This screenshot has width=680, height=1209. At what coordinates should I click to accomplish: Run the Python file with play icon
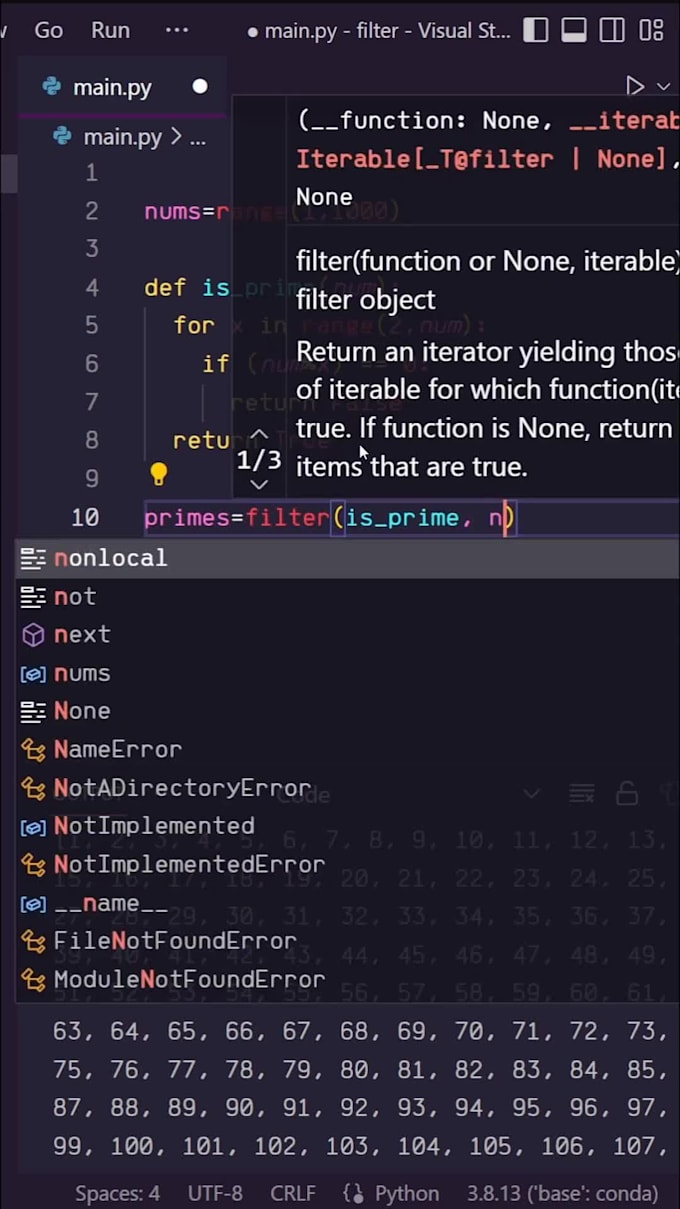coord(634,87)
